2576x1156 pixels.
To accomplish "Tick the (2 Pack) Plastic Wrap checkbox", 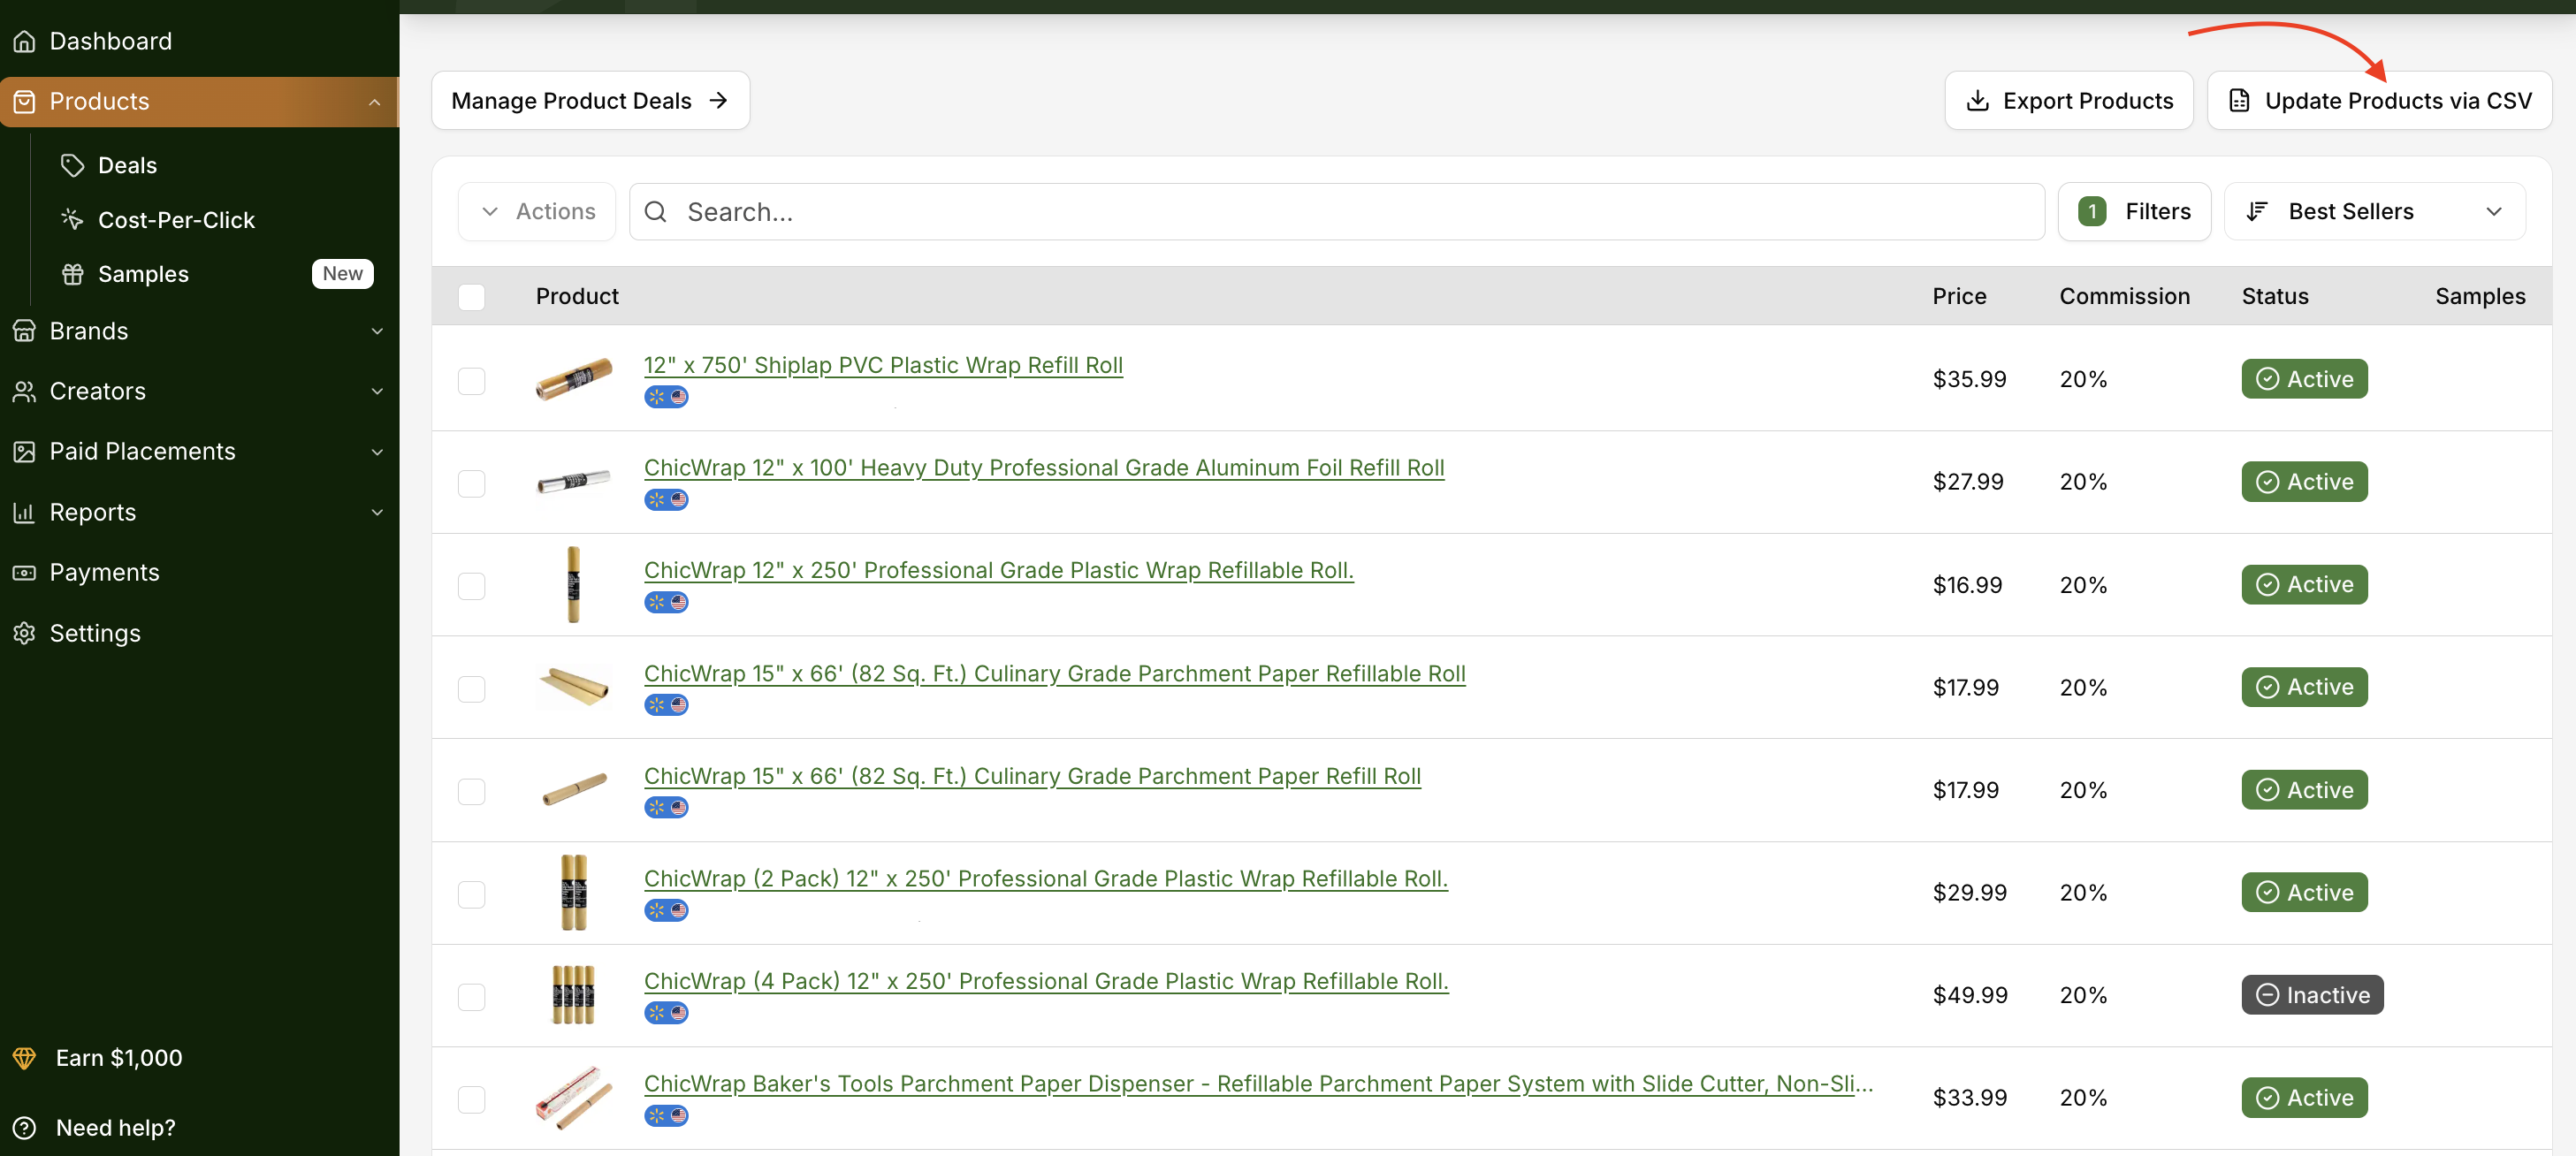I will [x=471, y=894].
